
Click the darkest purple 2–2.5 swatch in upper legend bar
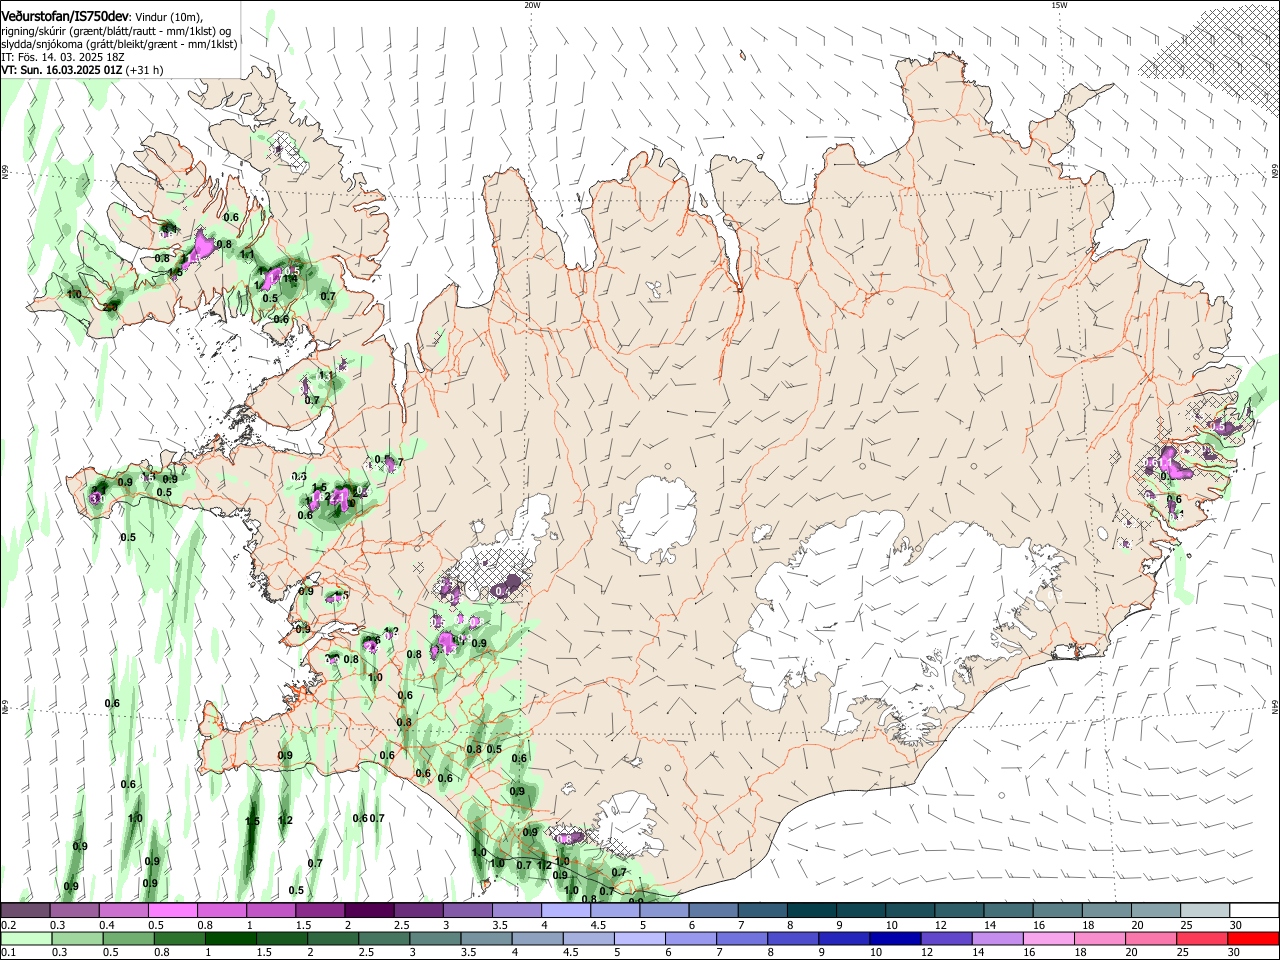tap(368, 911)
